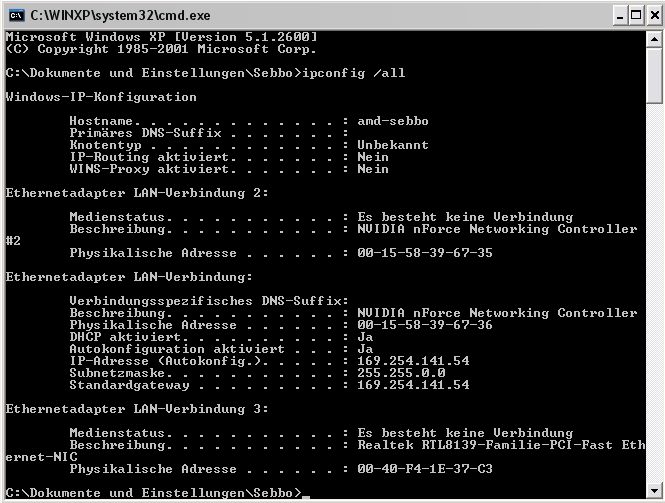
Task: Click the Windows-IP-Konfiguration heading
Action: pos(101,97)
